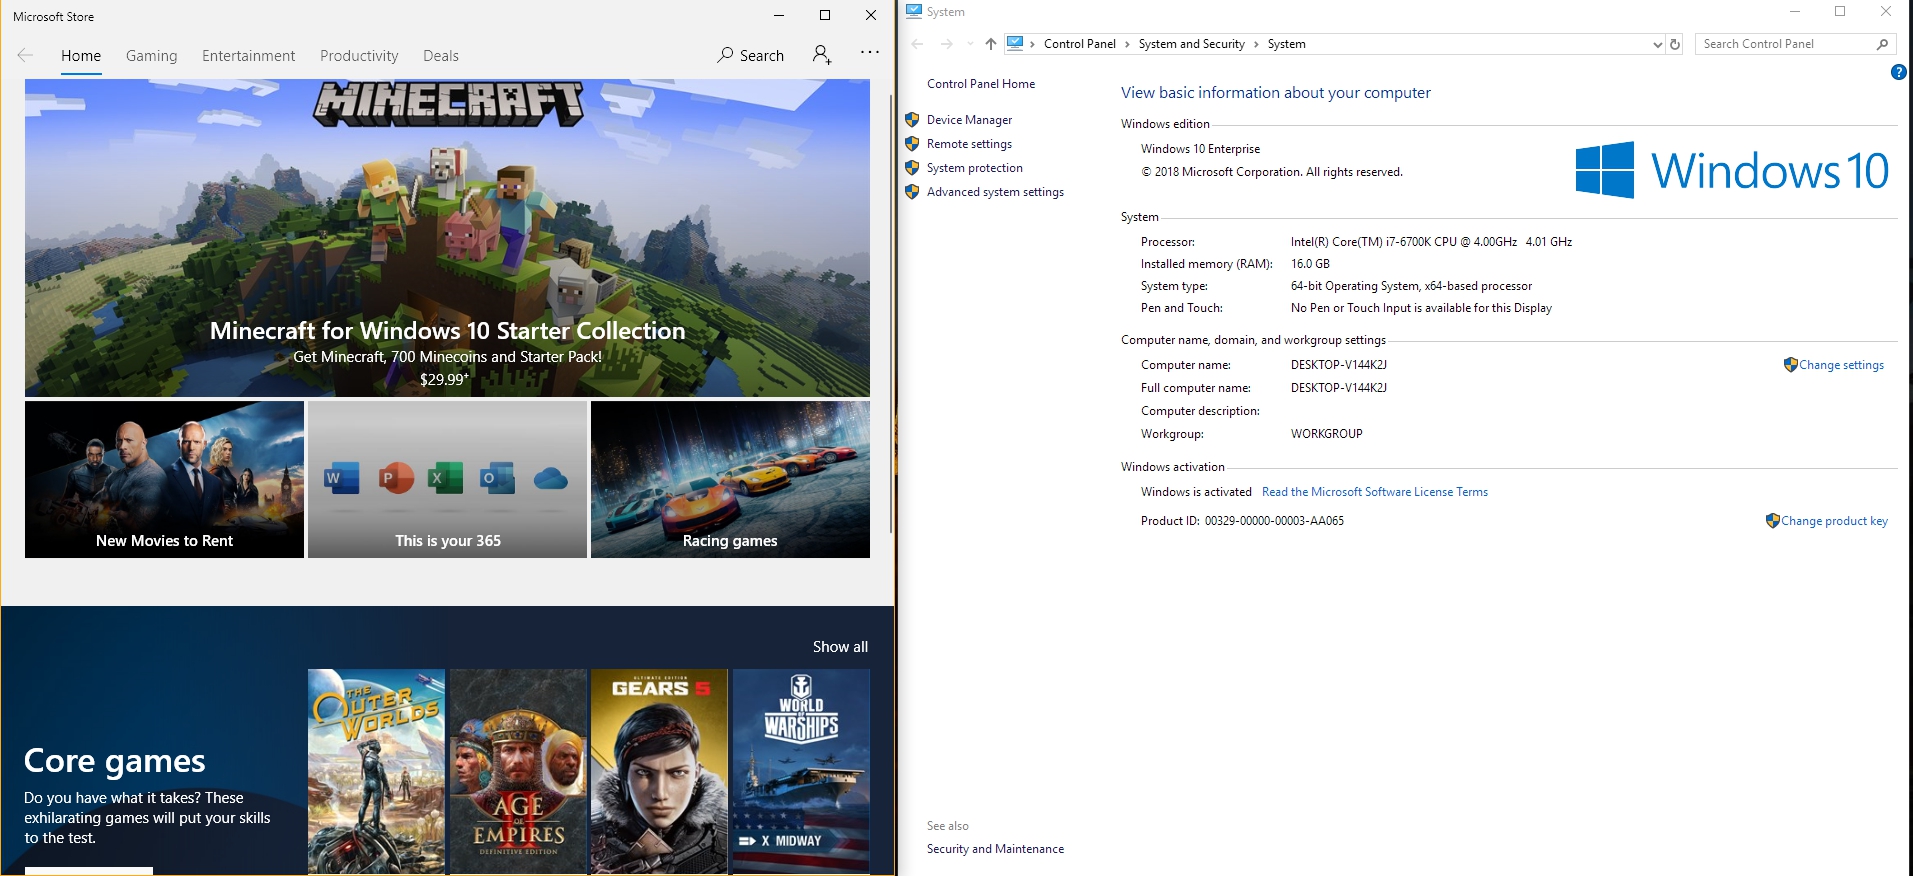Select the DESKTOP-V144K2J computer name value
Image resolution: width=1913 pixels, height=876 pixels.
1338,365
